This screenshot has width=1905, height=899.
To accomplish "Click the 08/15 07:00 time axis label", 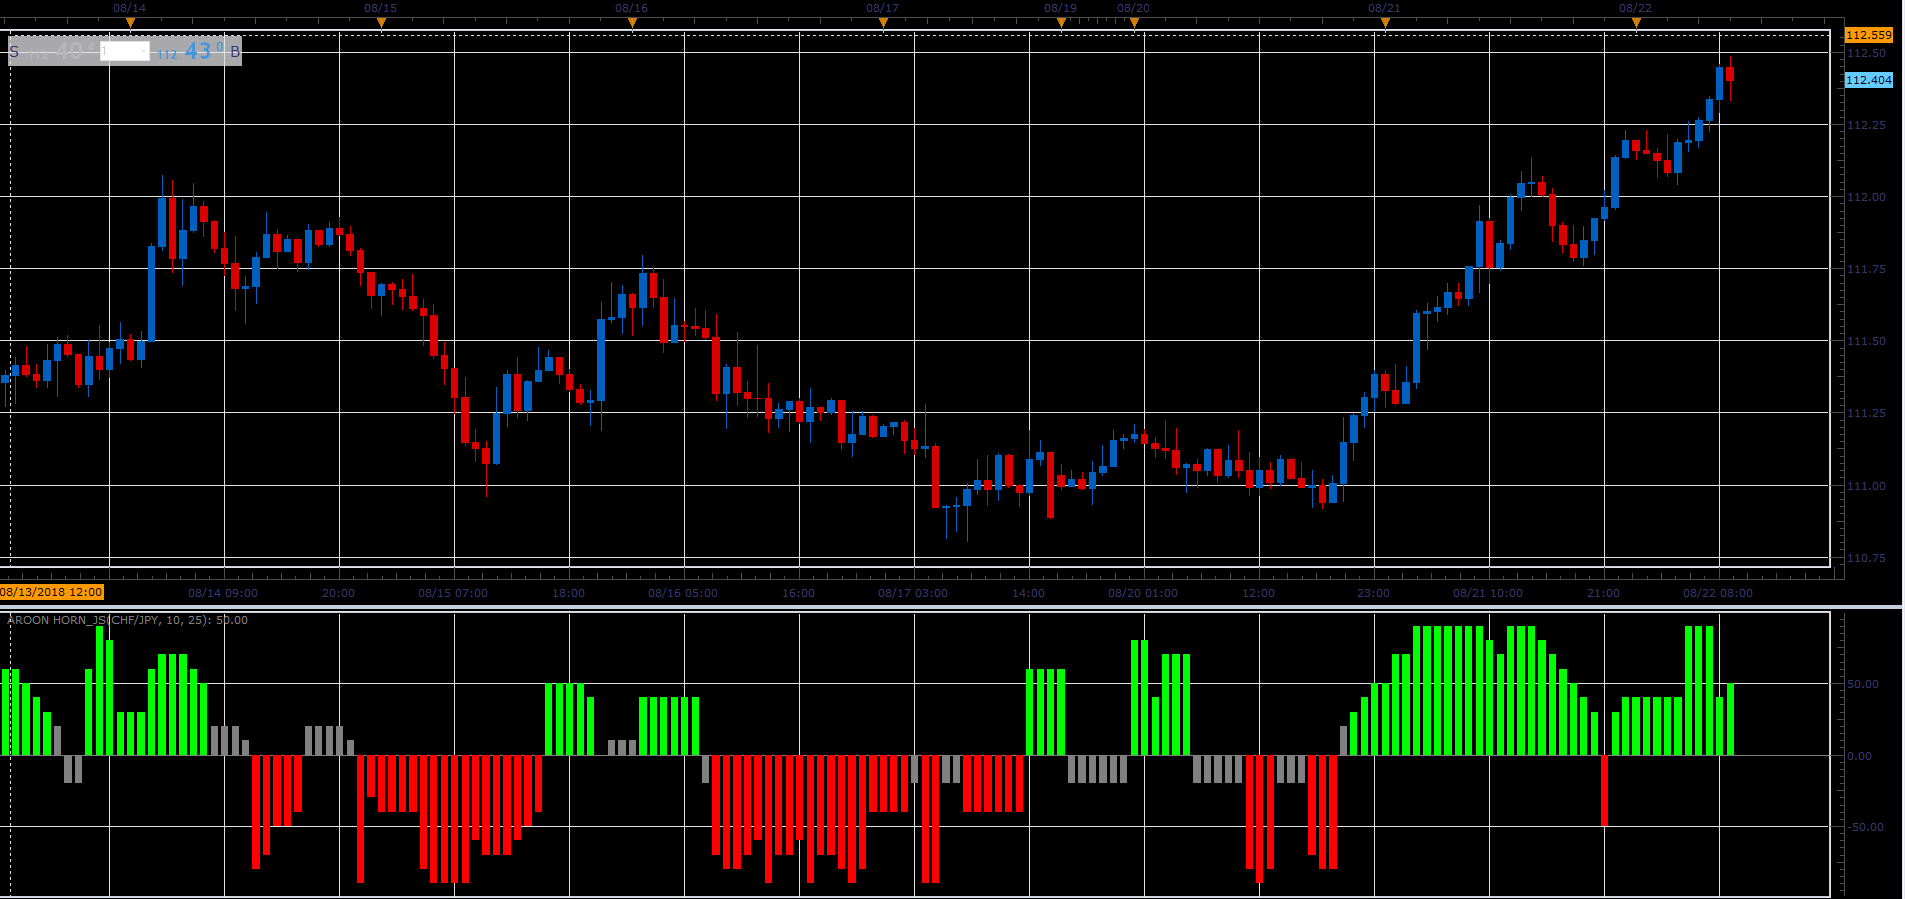I will pyautogui.click(x=453, y=593).
